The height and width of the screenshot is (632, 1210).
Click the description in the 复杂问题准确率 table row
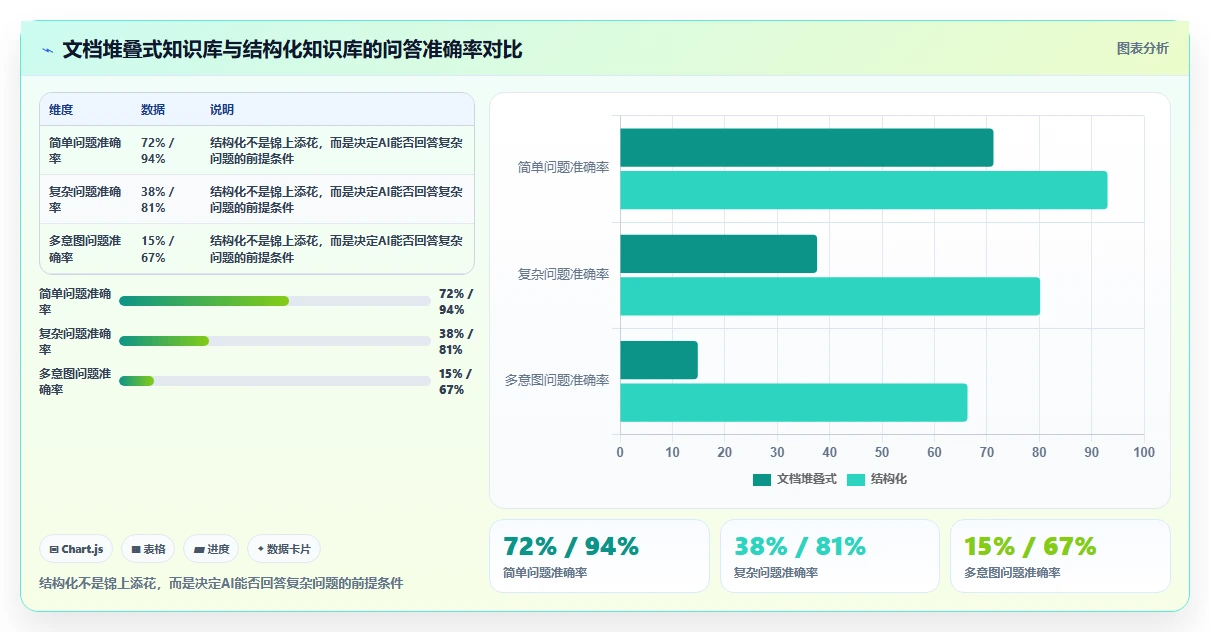click(x=336, y=200)
